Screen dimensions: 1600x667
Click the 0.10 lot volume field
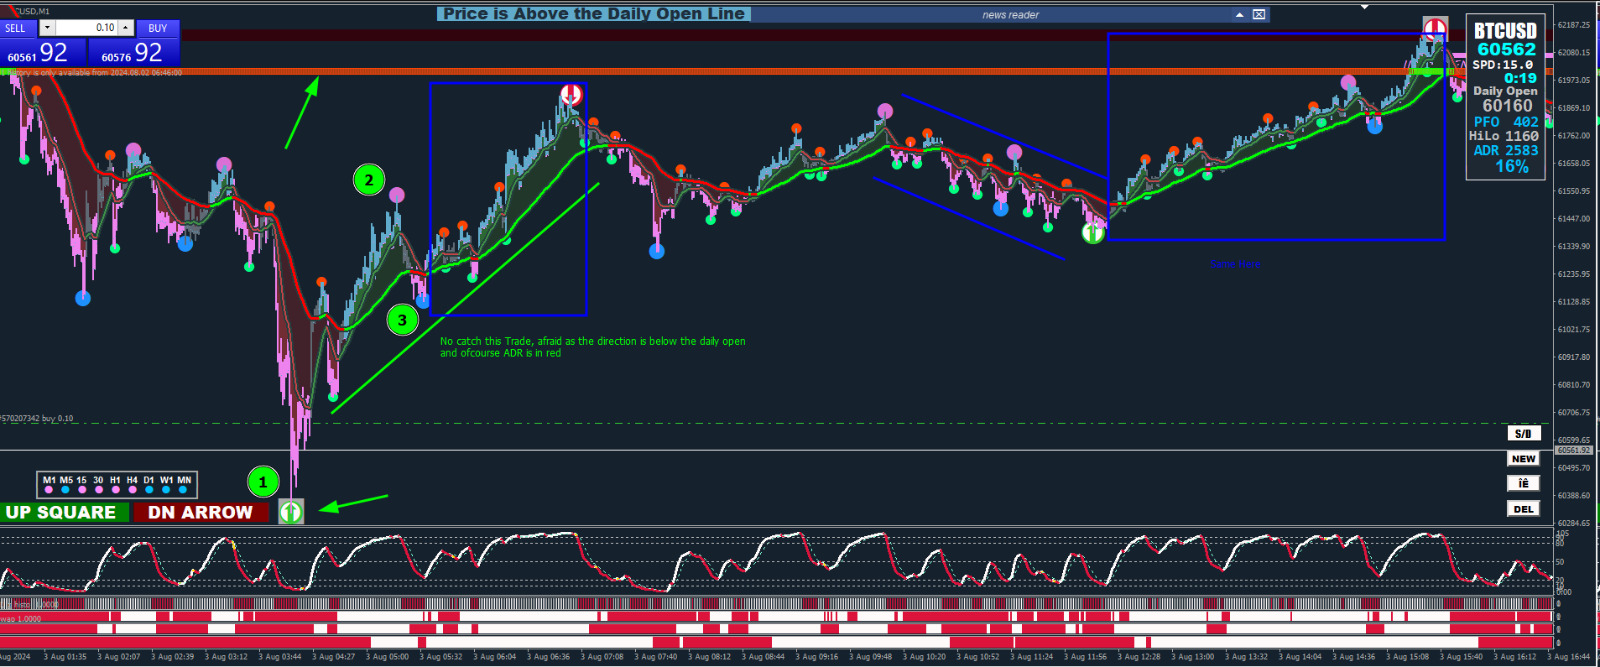click(87, 28)
